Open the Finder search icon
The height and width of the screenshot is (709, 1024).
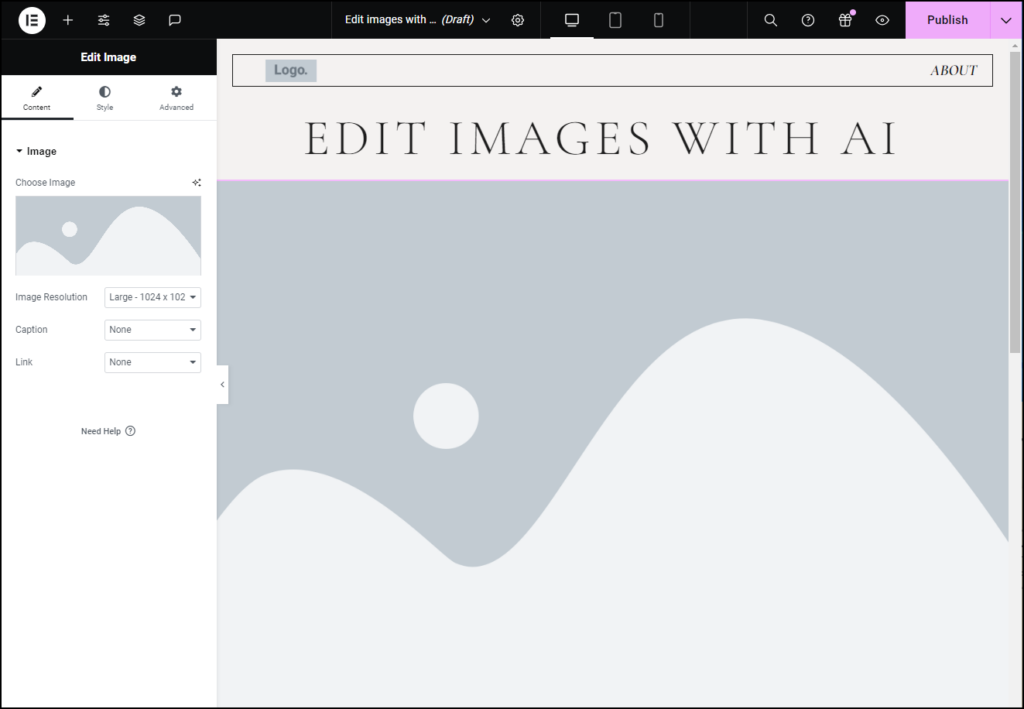tap(770, 20)
